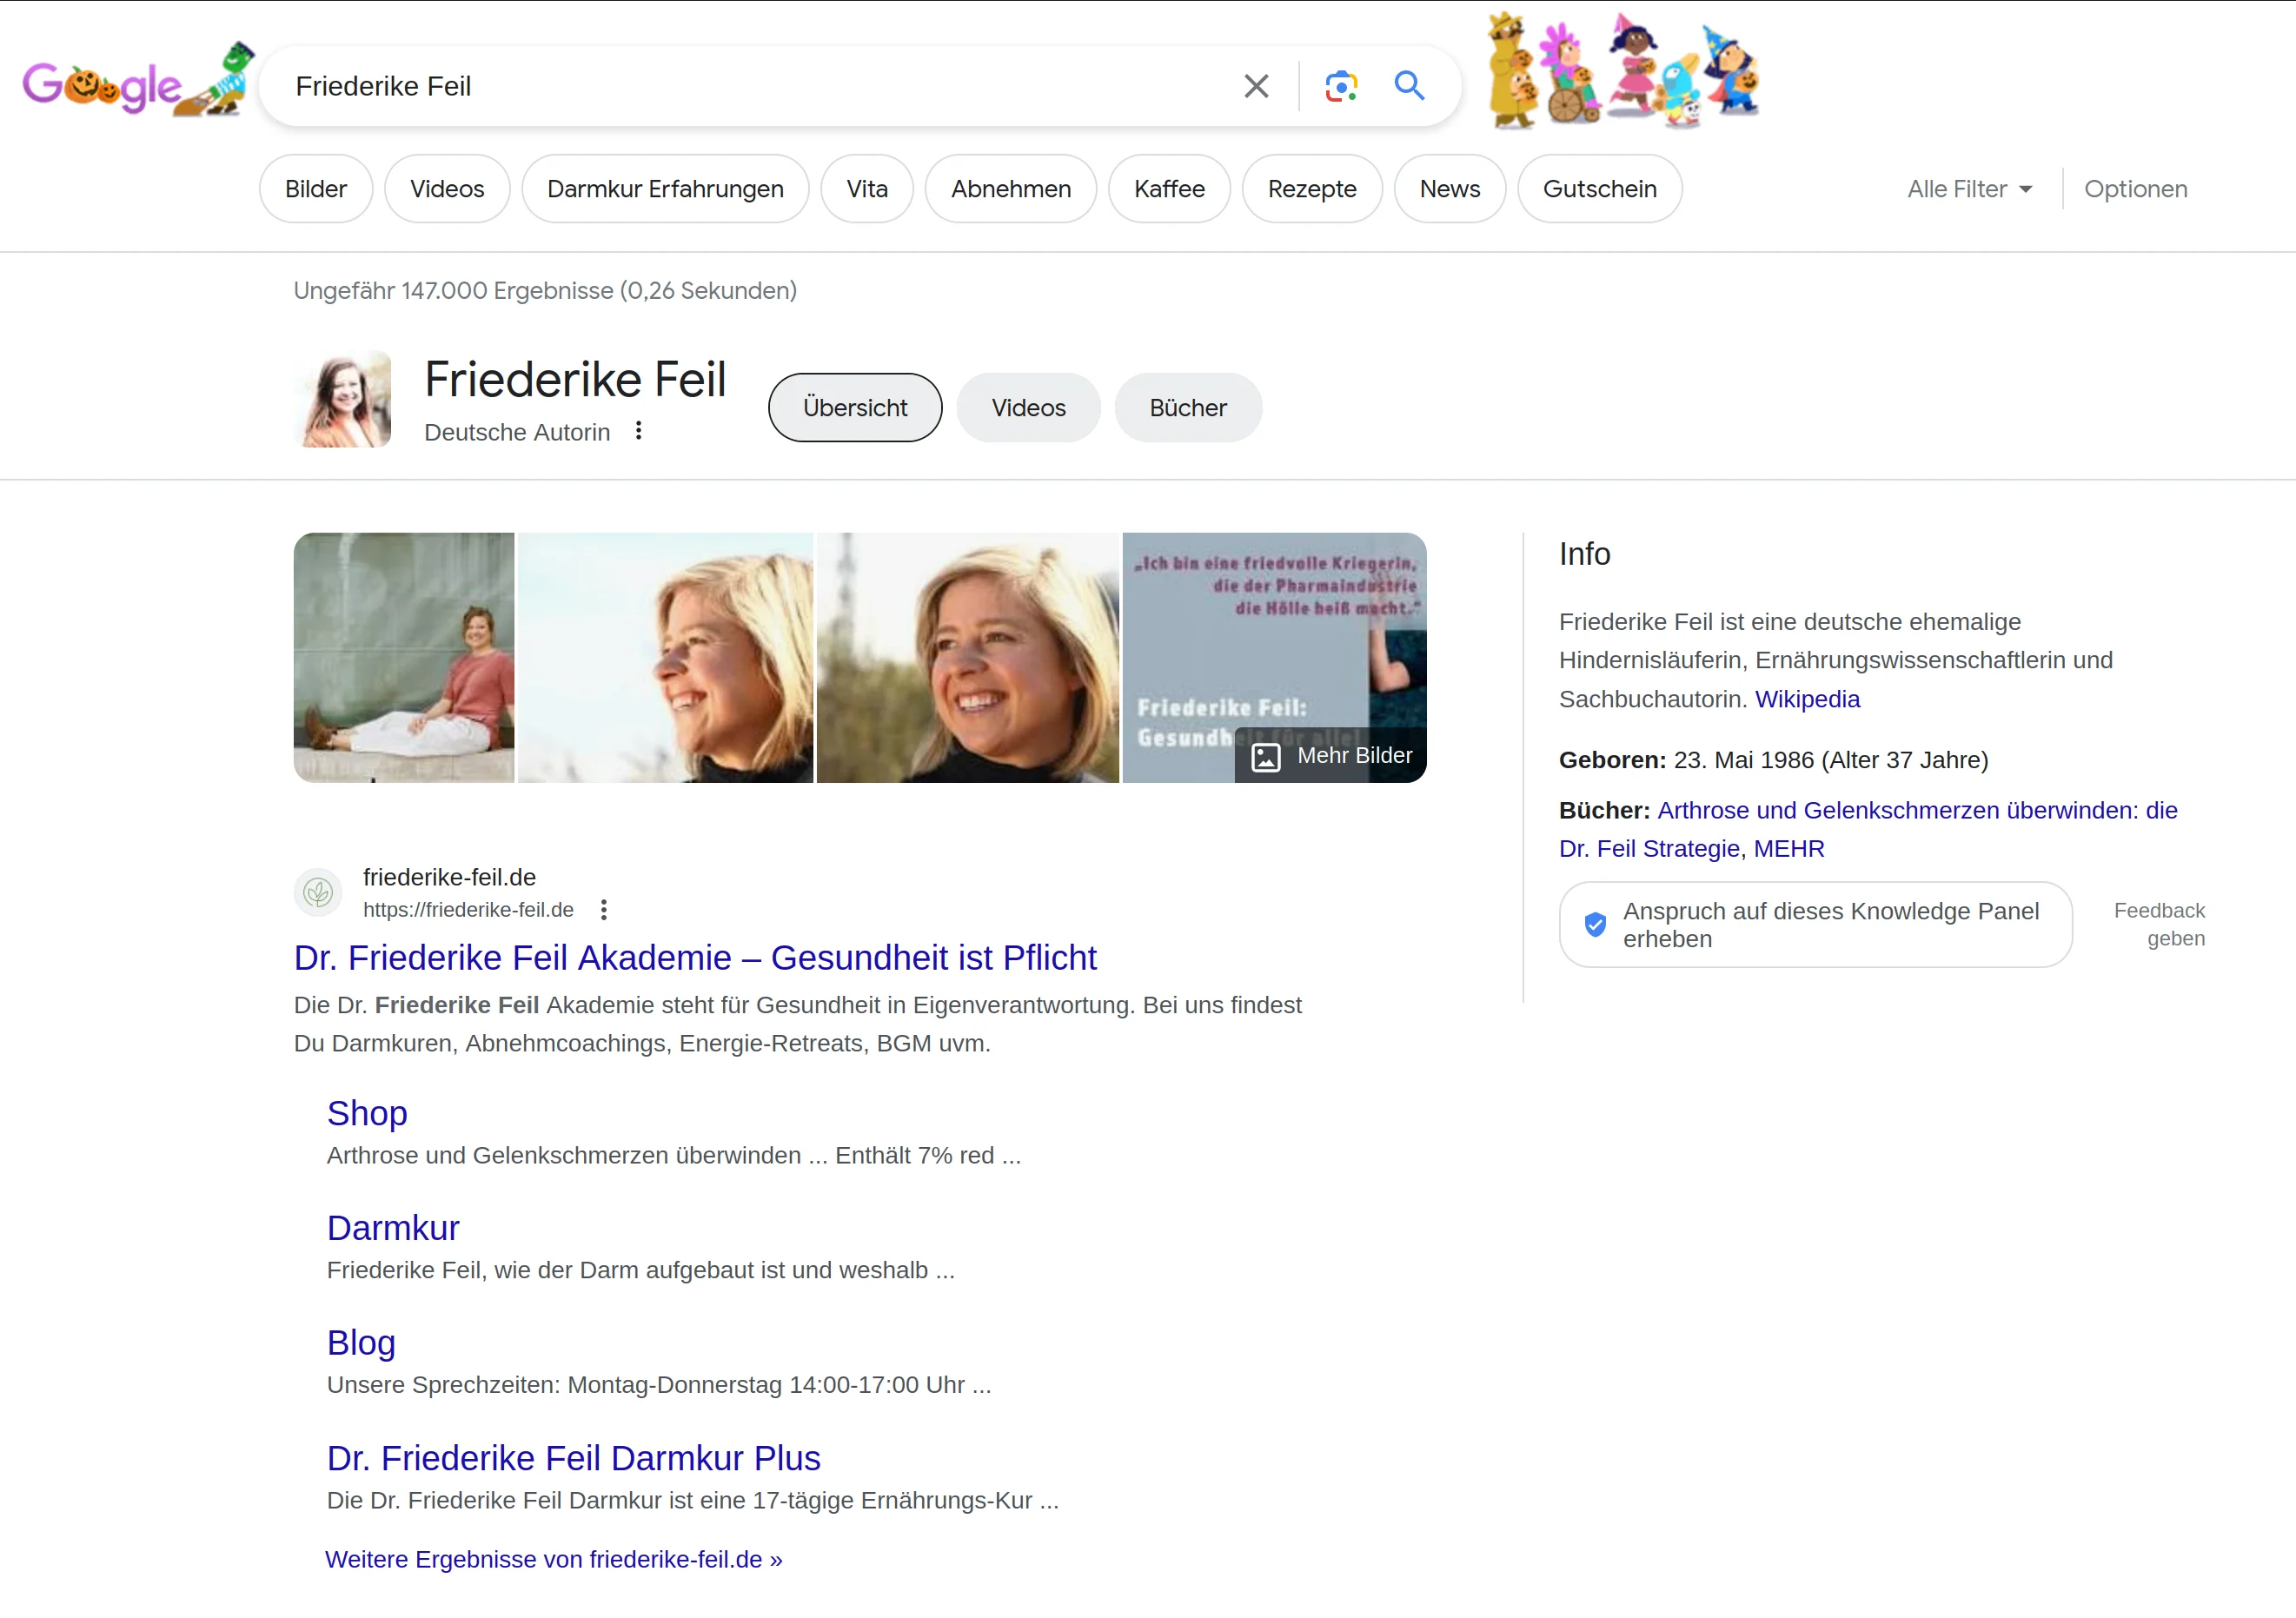
Task: Select the Vita filter chip
Action: point(867,189)
